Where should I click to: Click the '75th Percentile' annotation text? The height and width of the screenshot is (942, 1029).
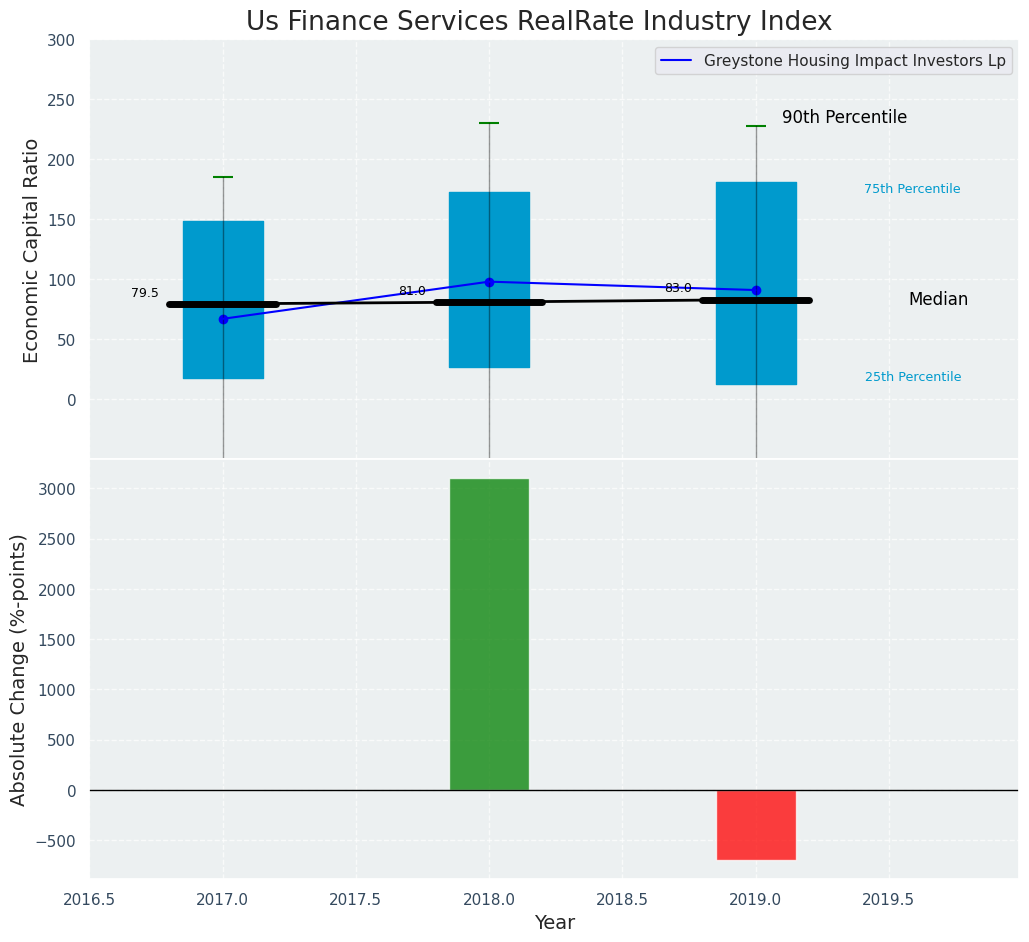click(x=912, y=189)
